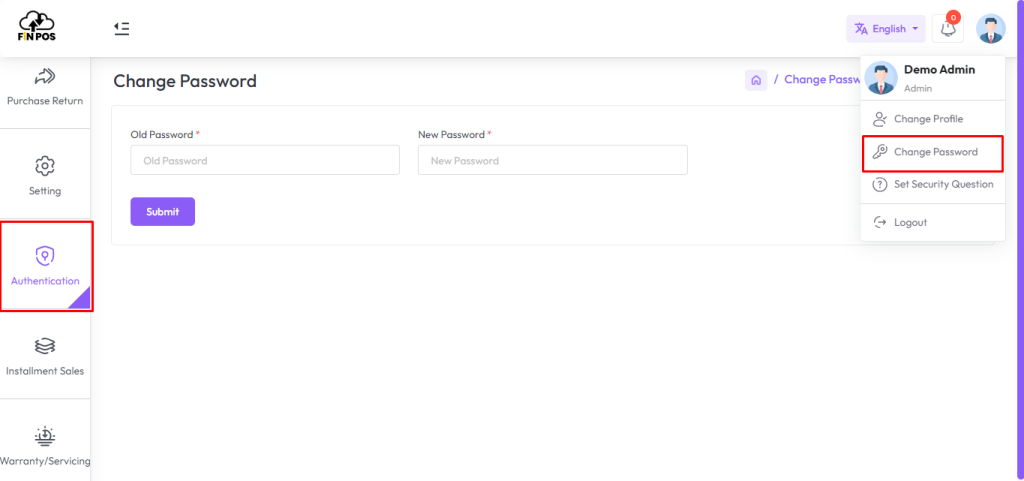1024x481 pixels.
Task: Select Set Security Question menu entry
Action: (x=933, y=185)
